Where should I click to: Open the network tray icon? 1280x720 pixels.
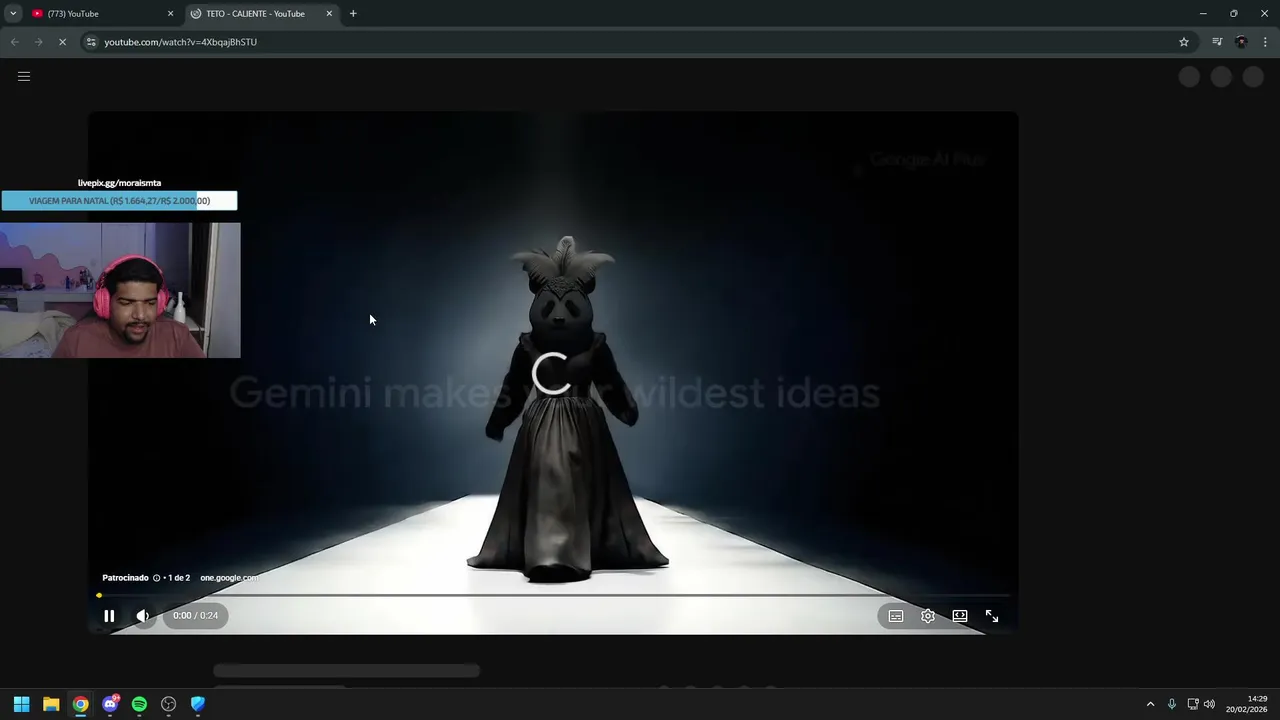click(x=1193, y=704)
